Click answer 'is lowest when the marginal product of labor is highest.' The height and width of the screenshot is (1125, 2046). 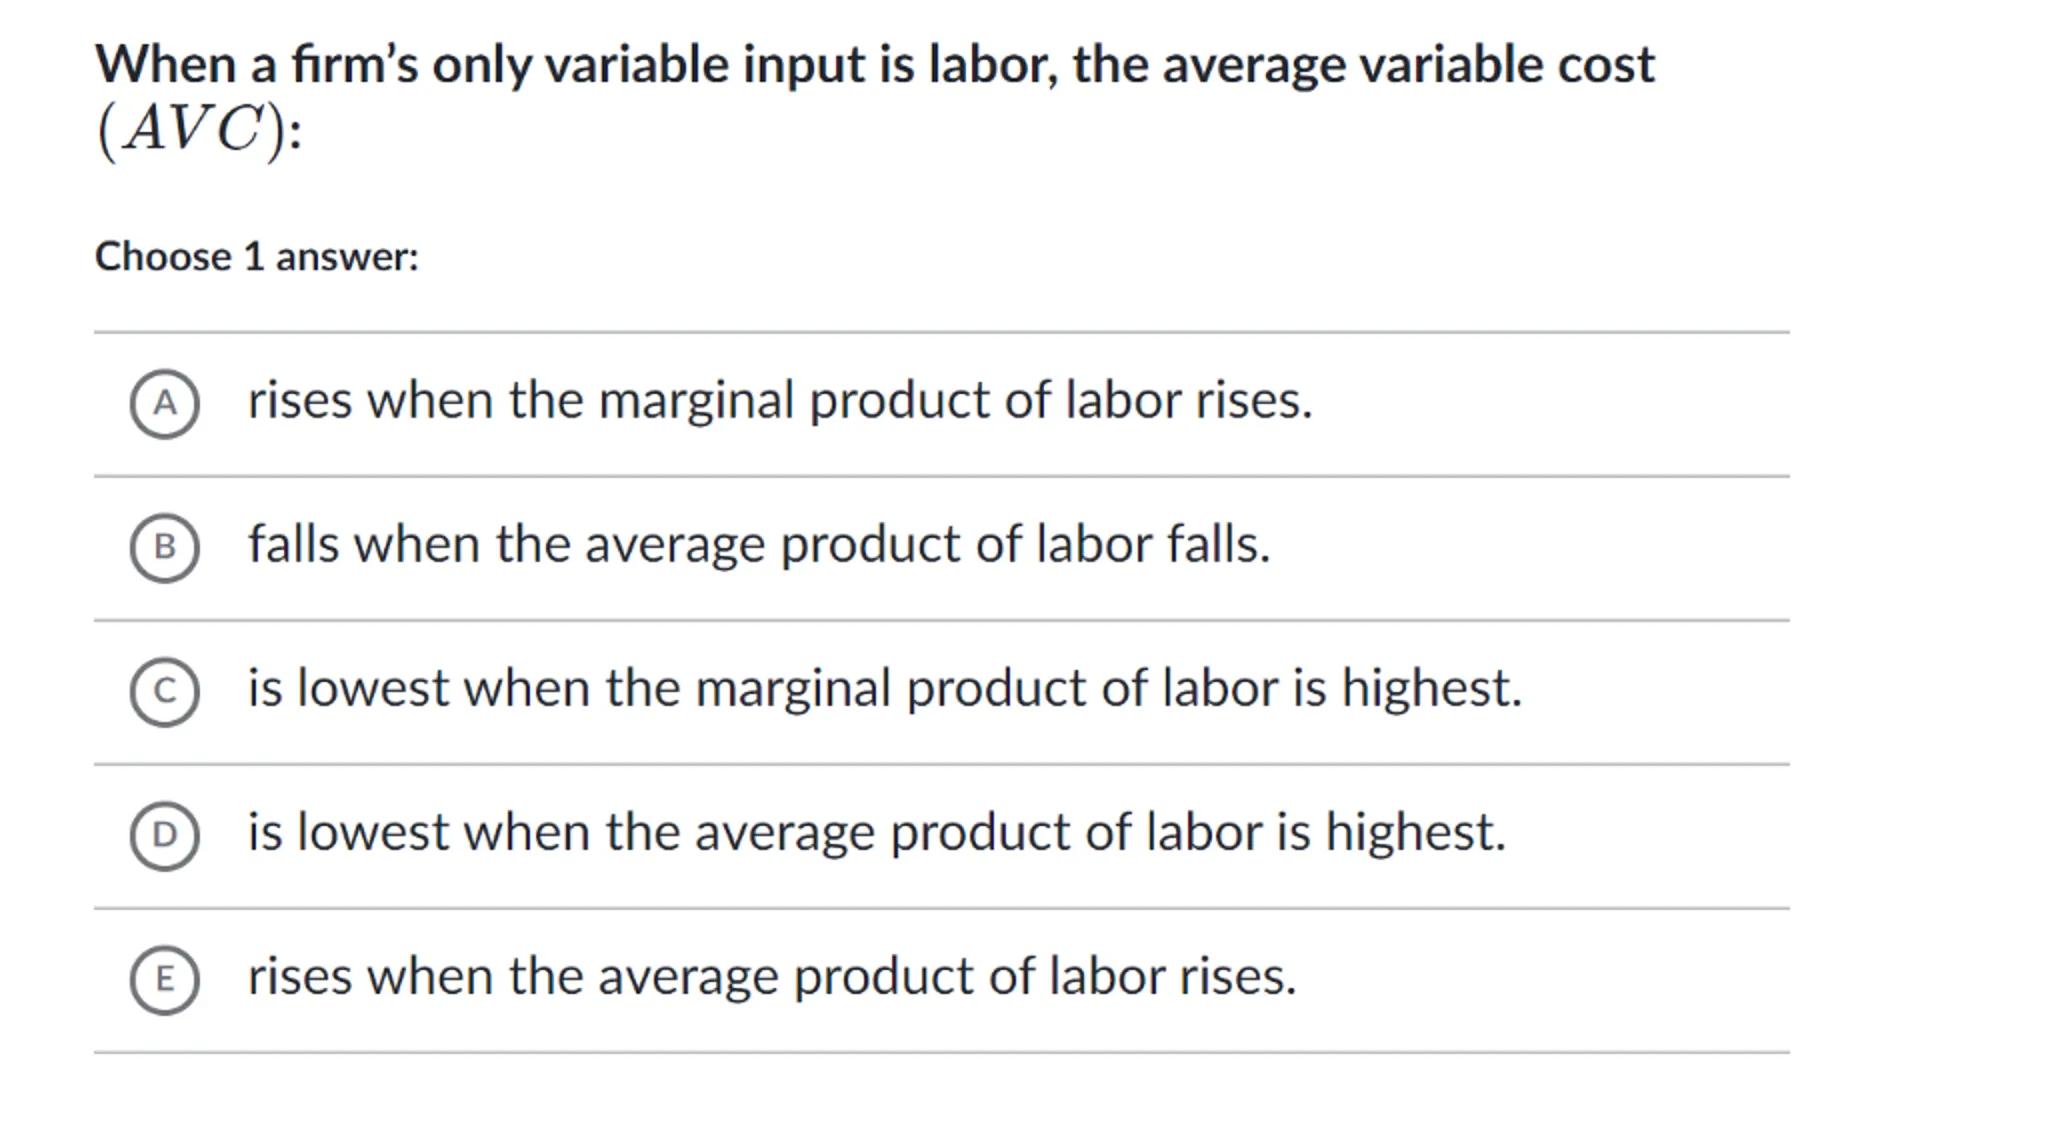tap(884, 689)
